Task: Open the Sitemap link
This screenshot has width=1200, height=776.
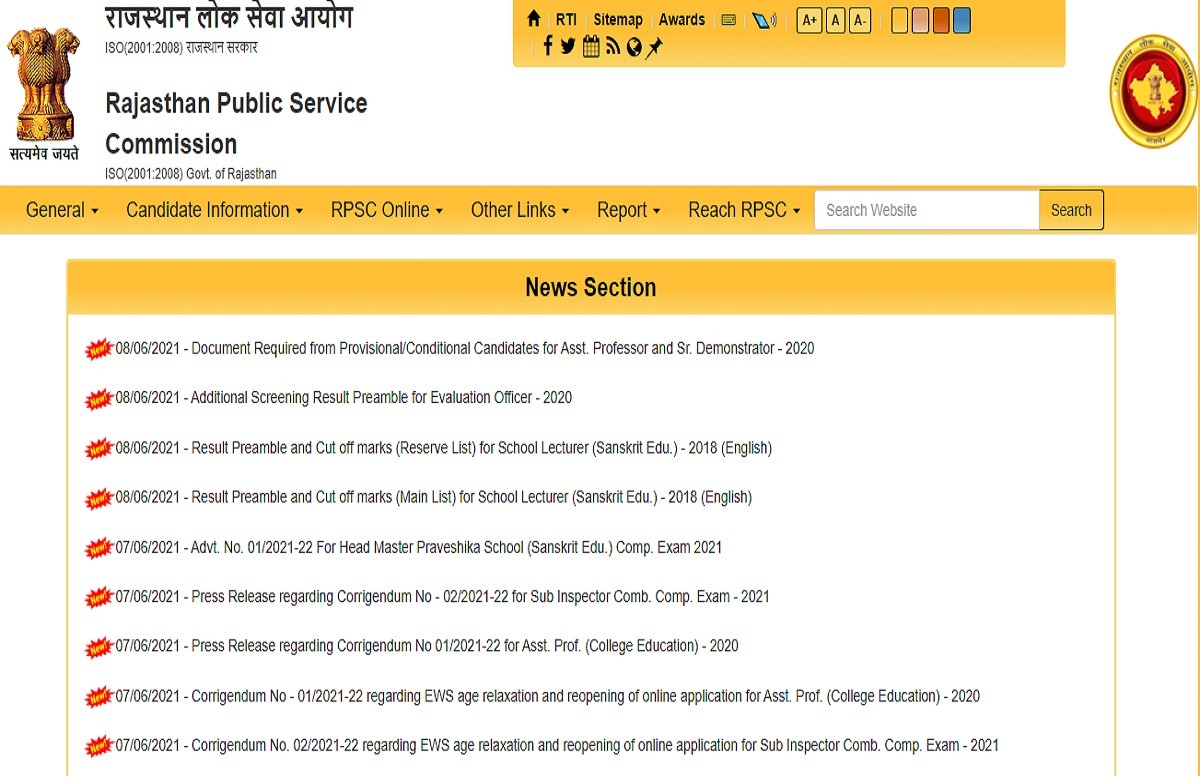Action: click(x=617, y=20)
